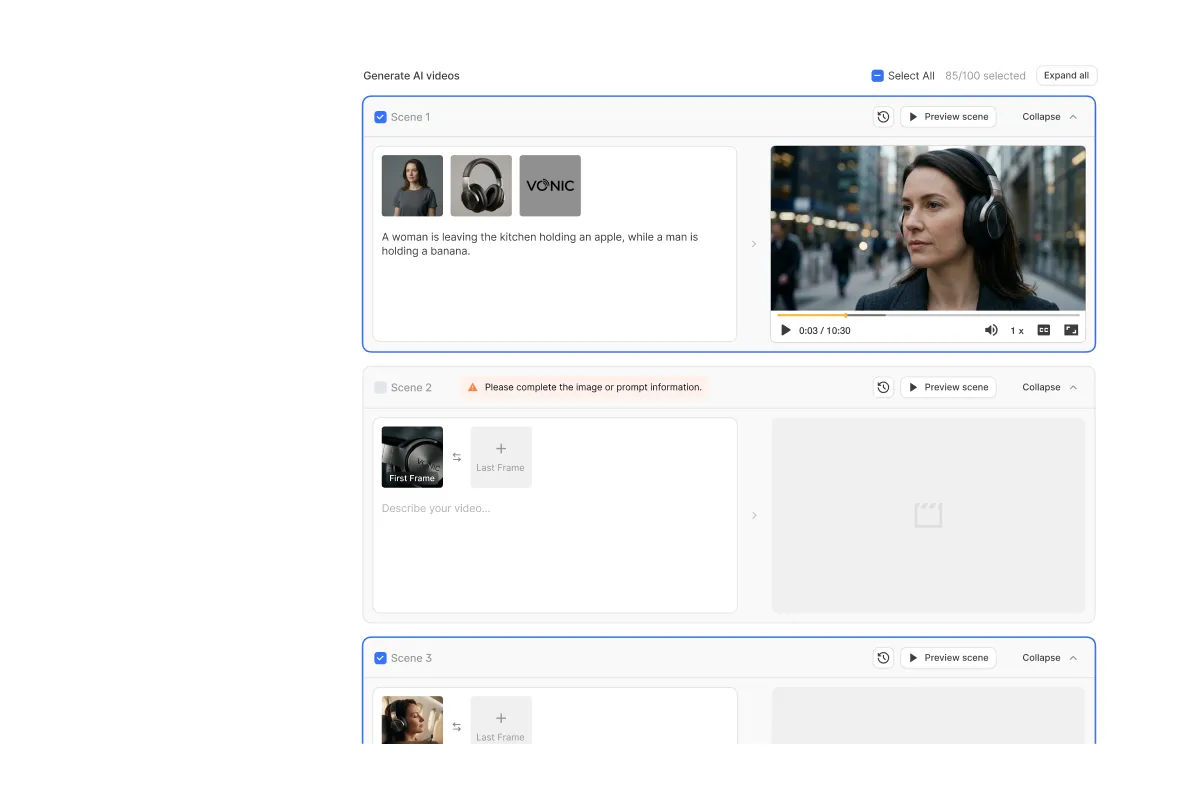
Task: Collapse the Scene 3 panel
Action: point(1050,658)
